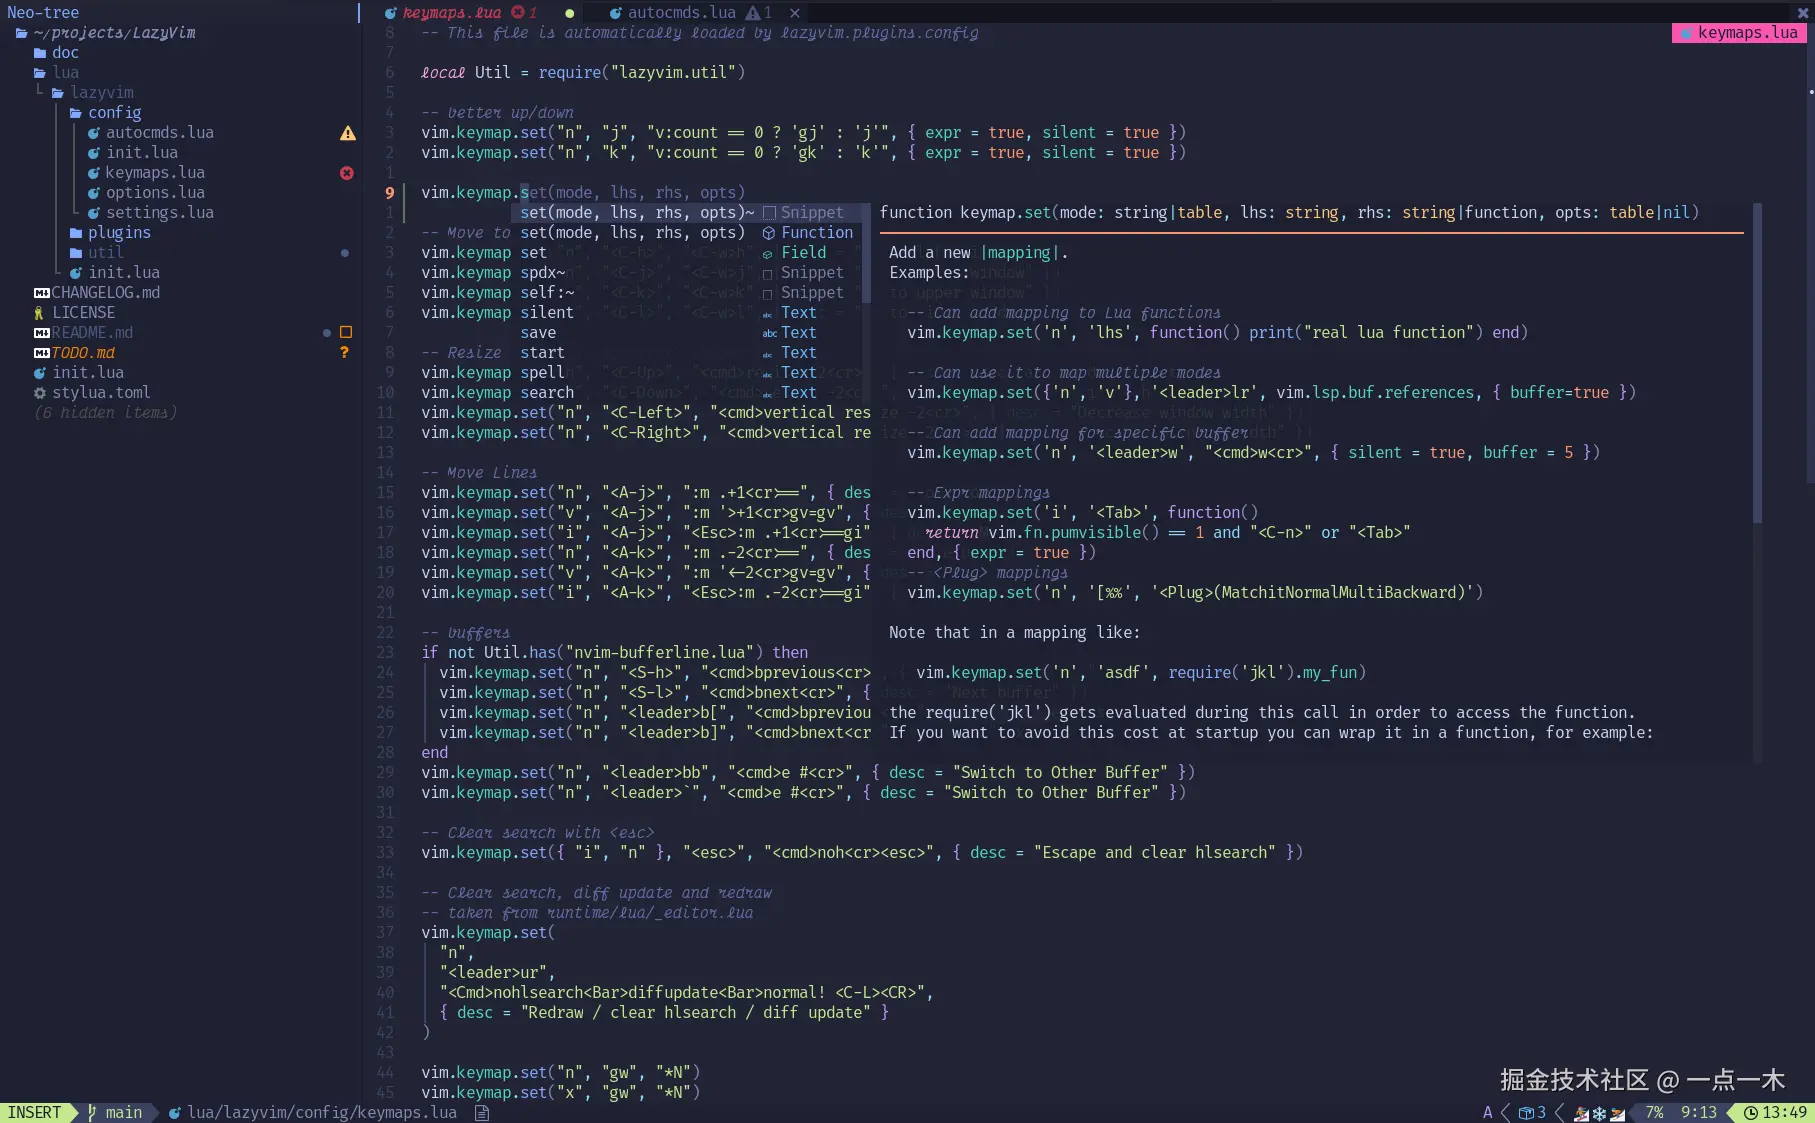This screenshot has width=1815, height=1123.
Task: Select the keymaps.lua tab
Action: (455, 13)
